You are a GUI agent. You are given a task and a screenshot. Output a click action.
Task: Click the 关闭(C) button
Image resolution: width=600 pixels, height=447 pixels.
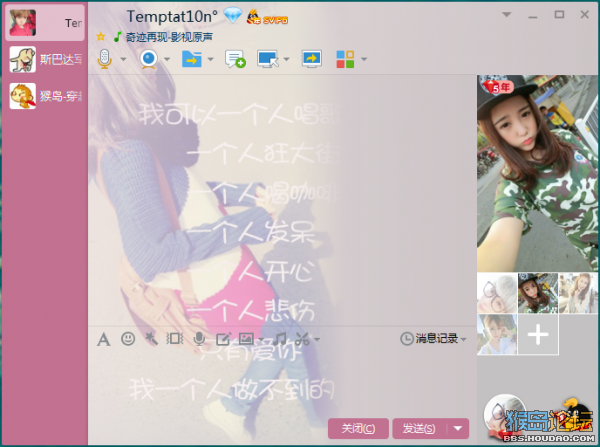point(358,428)
